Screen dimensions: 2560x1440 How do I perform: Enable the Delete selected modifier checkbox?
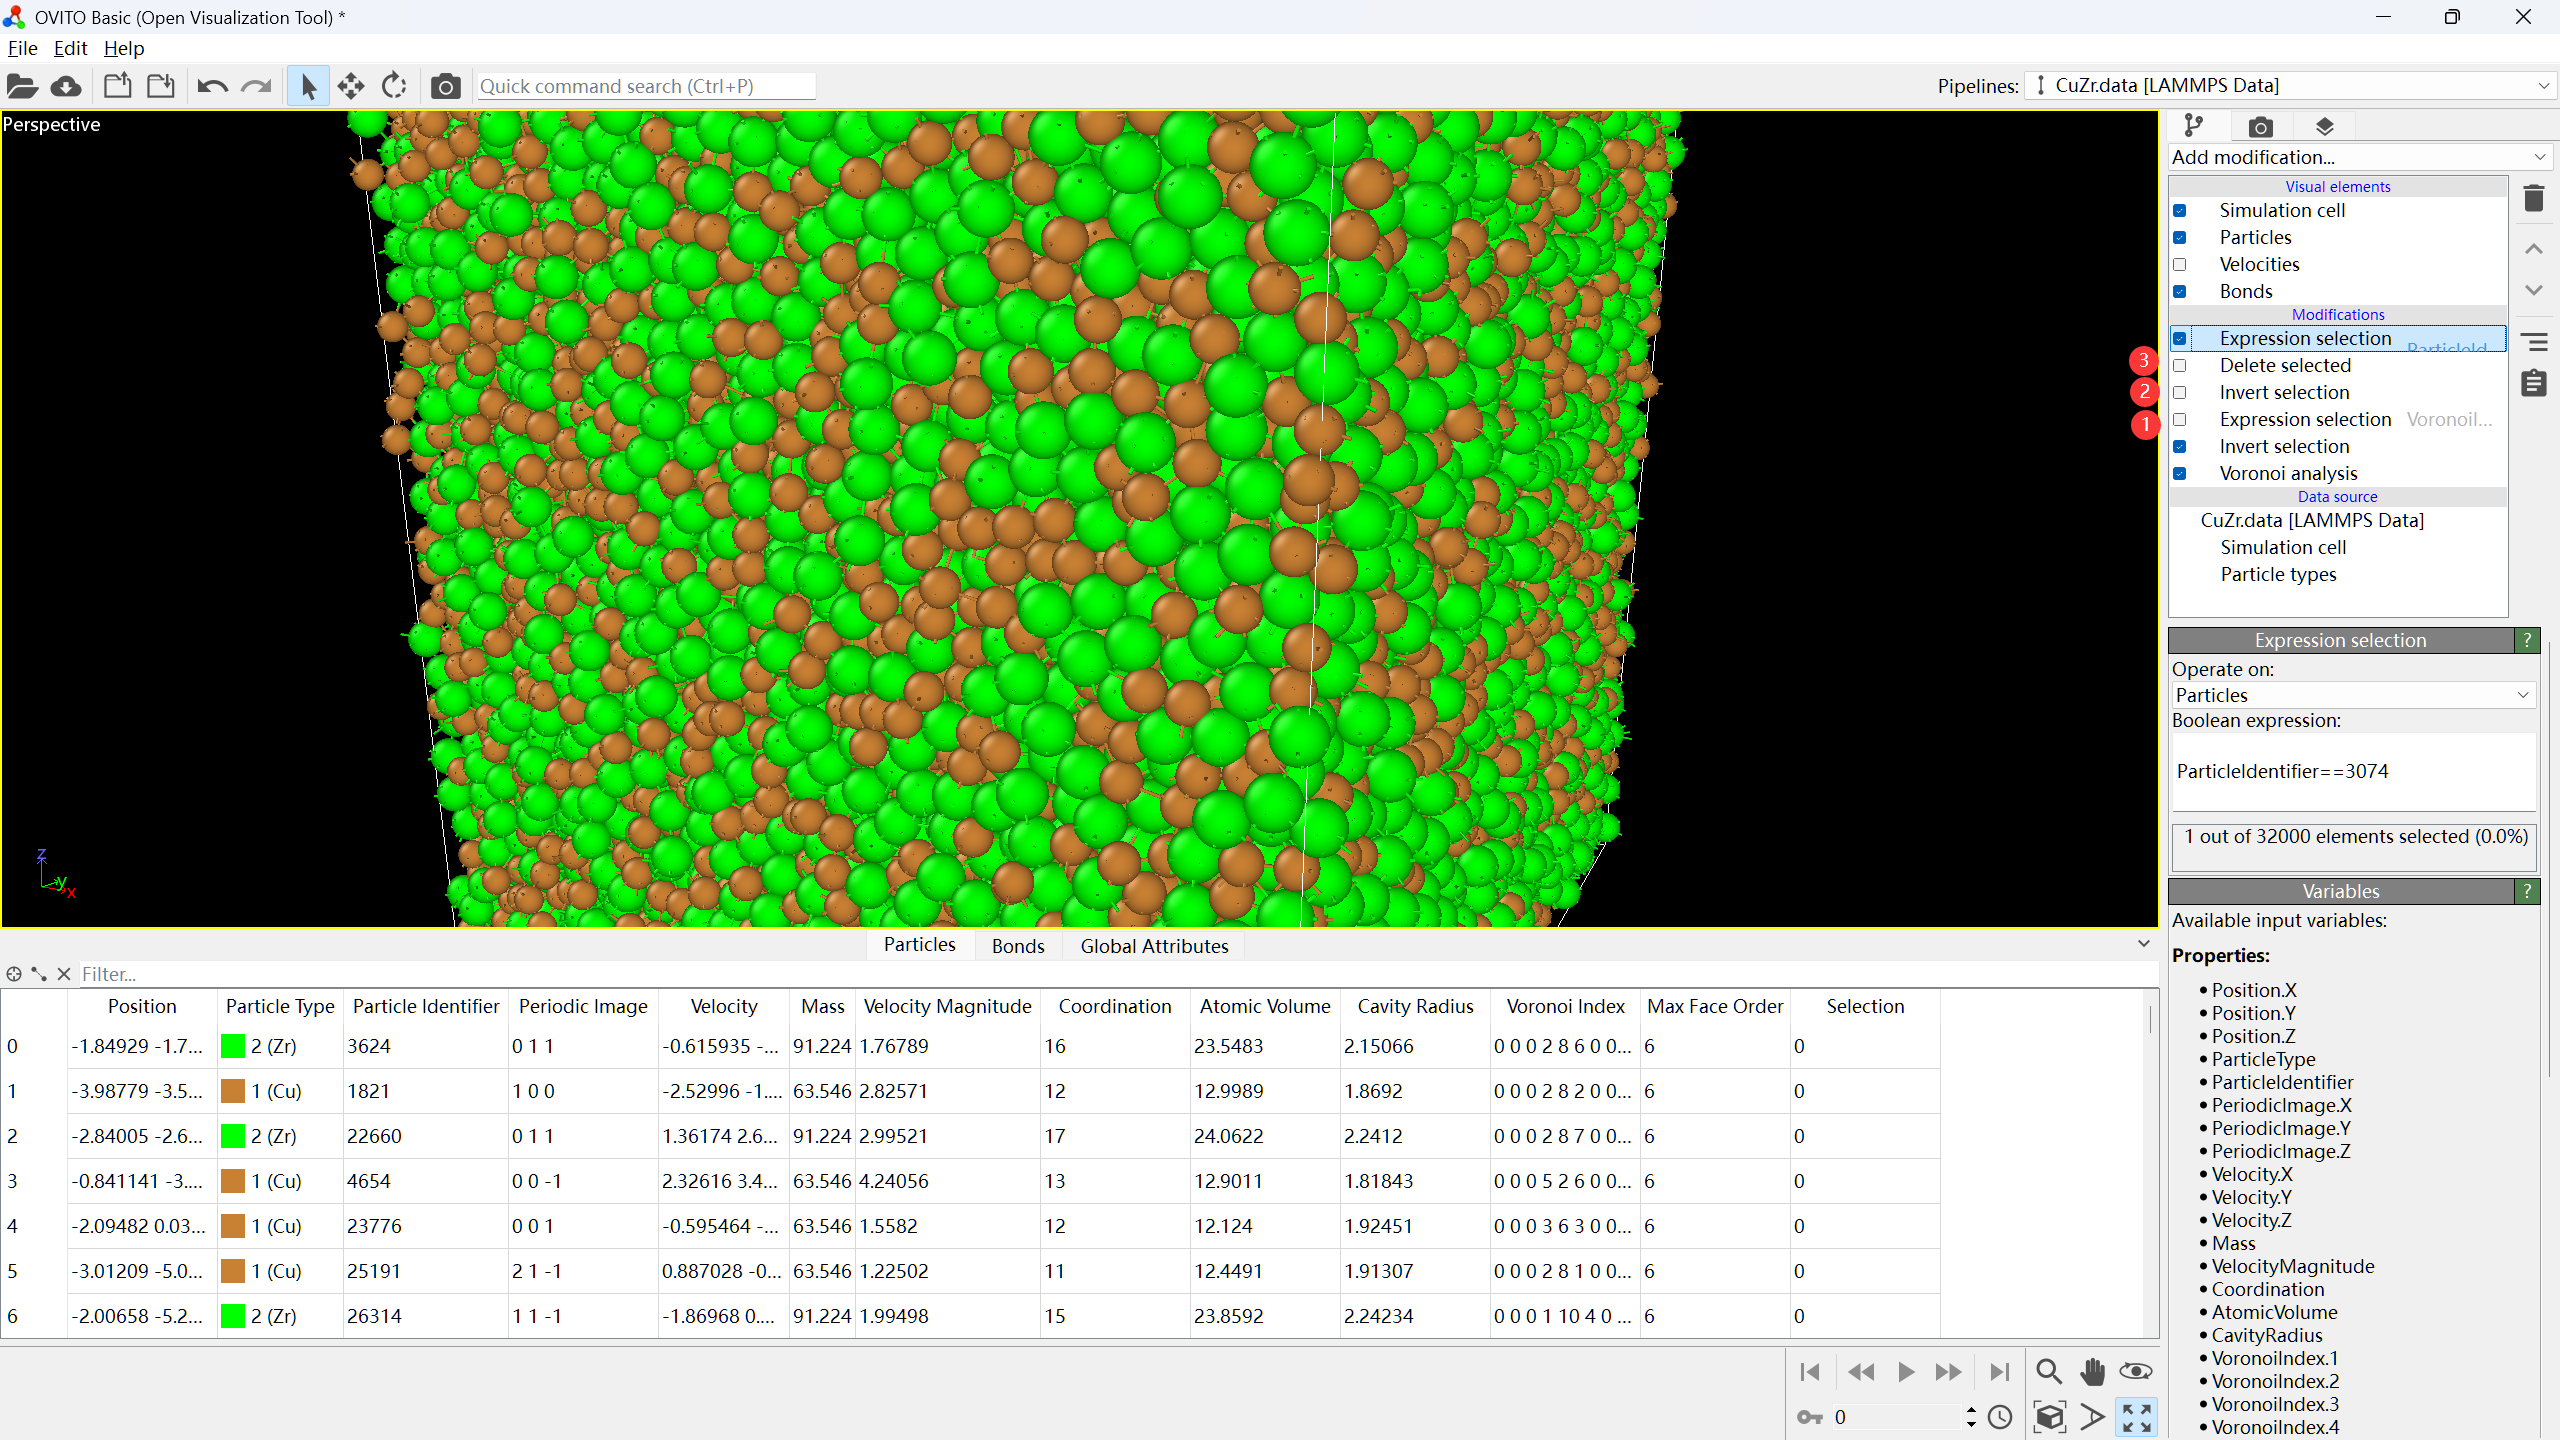click(2180, 366)
